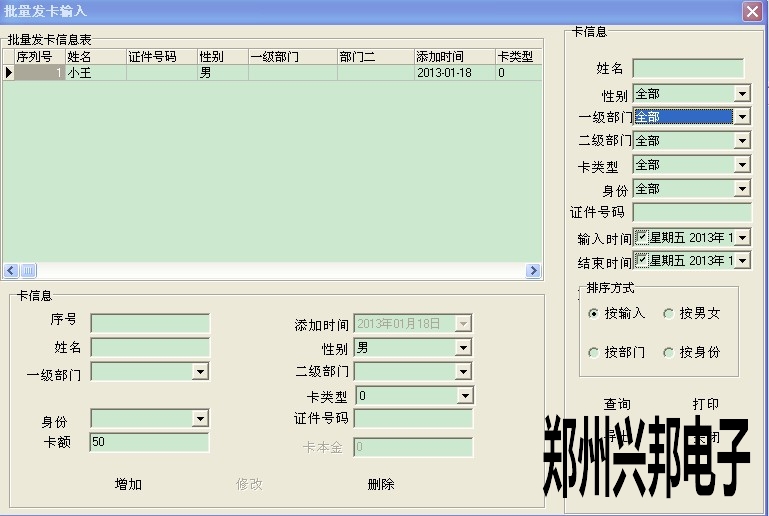
Task: Open the bottom 性别 dropdown showing 男
Action: coord(463,348)
